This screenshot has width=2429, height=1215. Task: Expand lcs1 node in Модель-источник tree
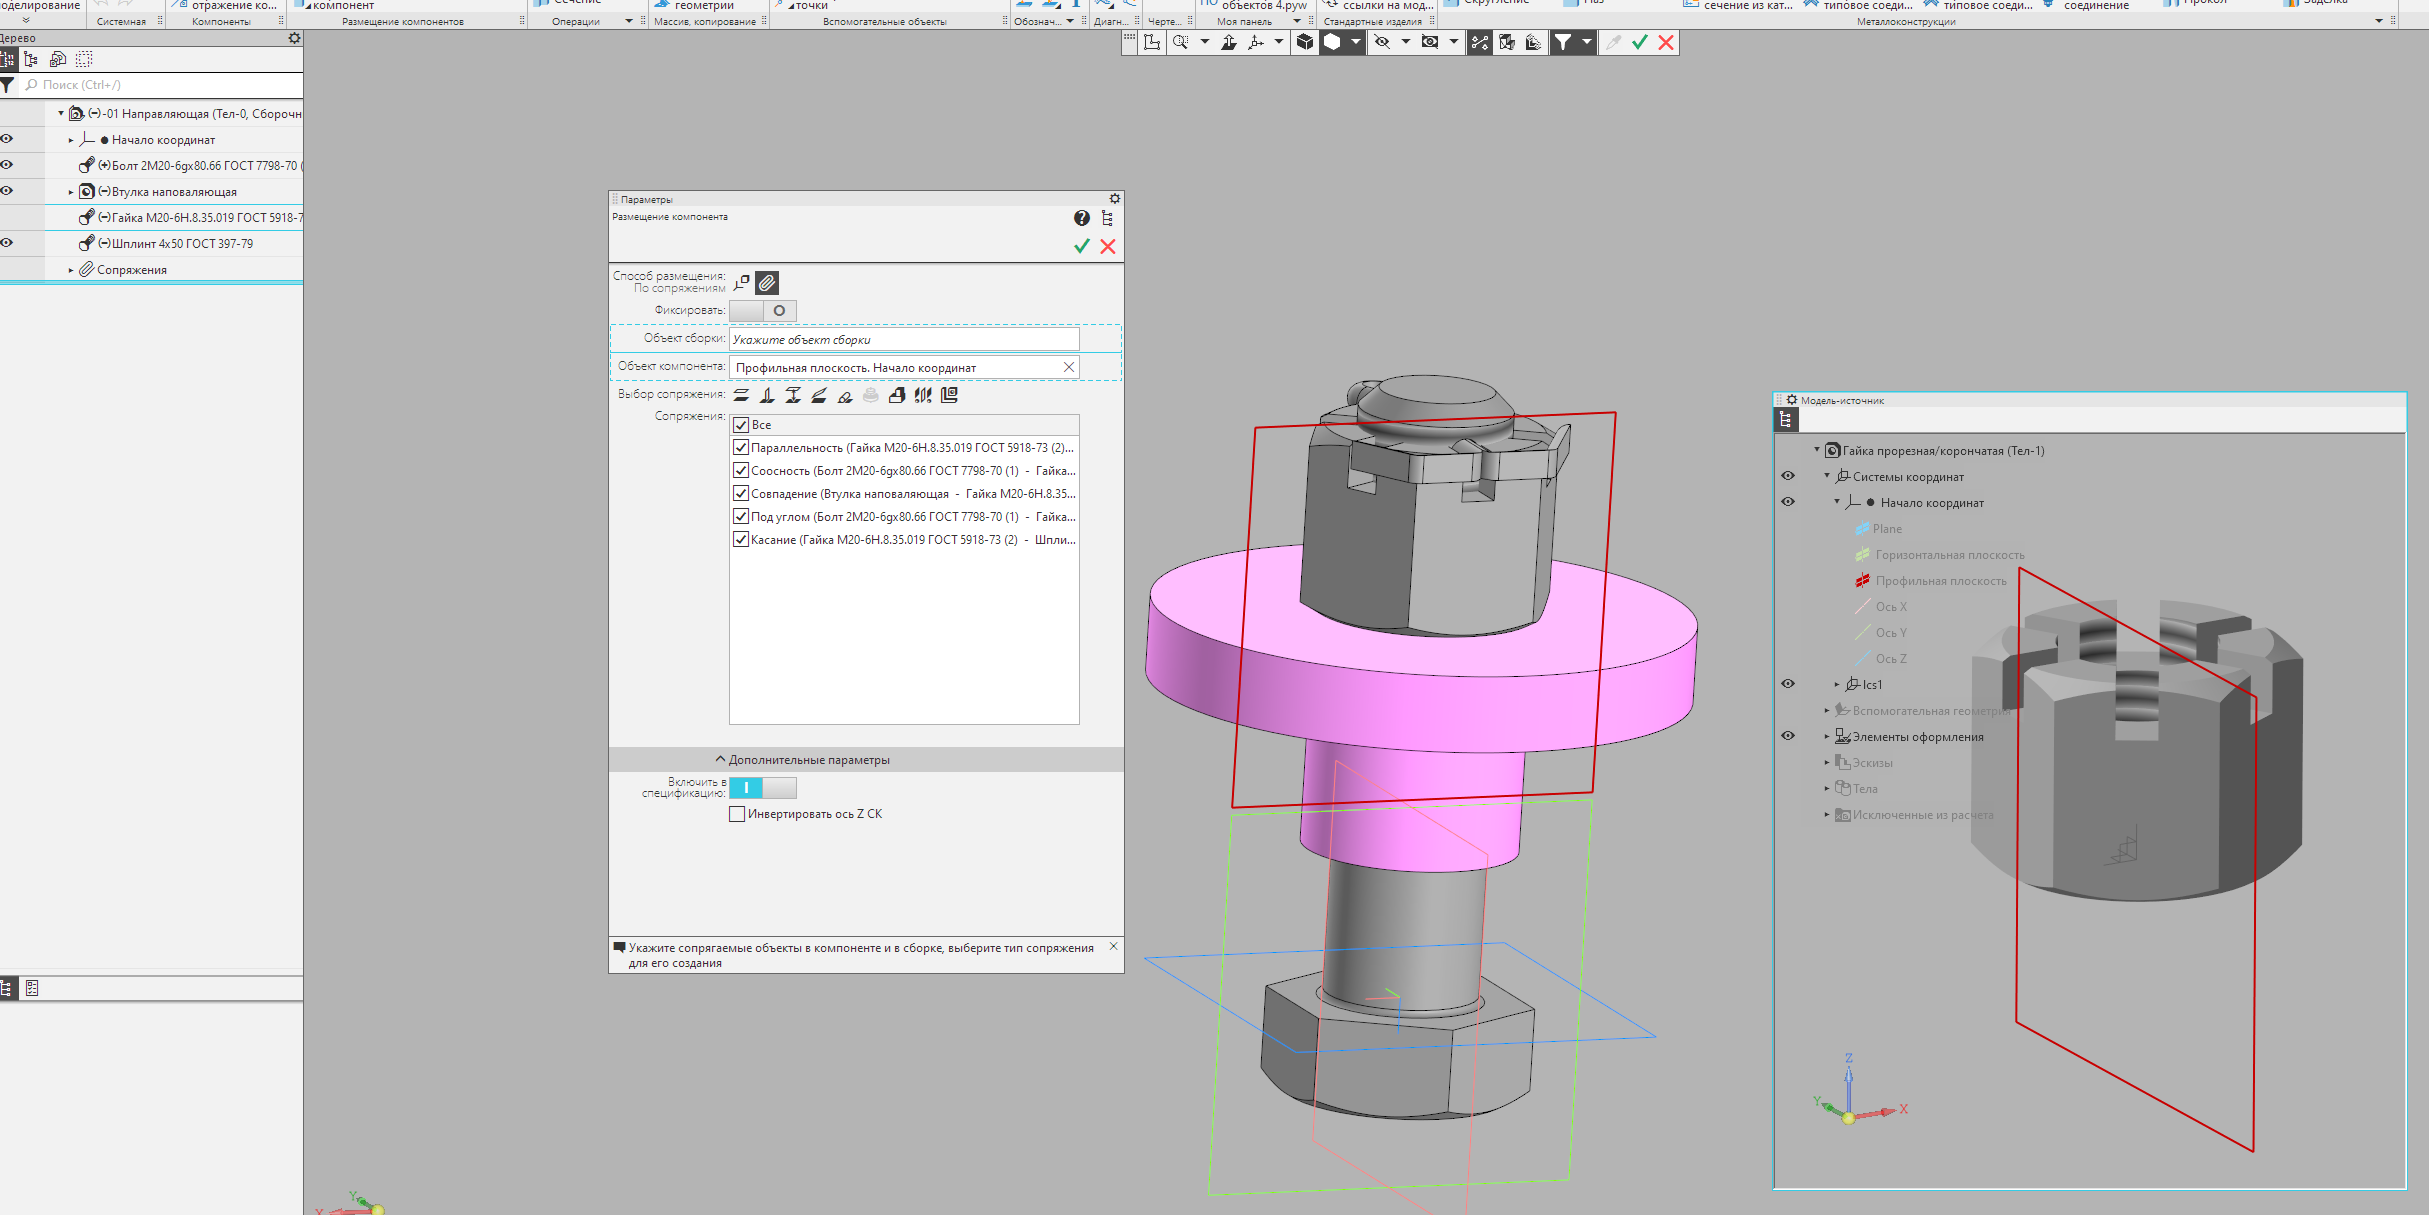click(x=1837, y=685)
